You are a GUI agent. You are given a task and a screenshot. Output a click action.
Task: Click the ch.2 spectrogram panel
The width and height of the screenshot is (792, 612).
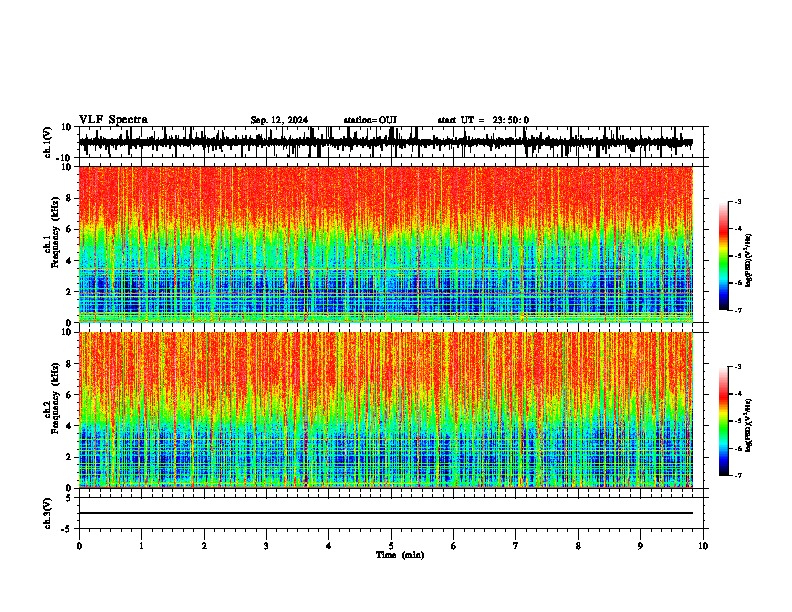[386, 410]
